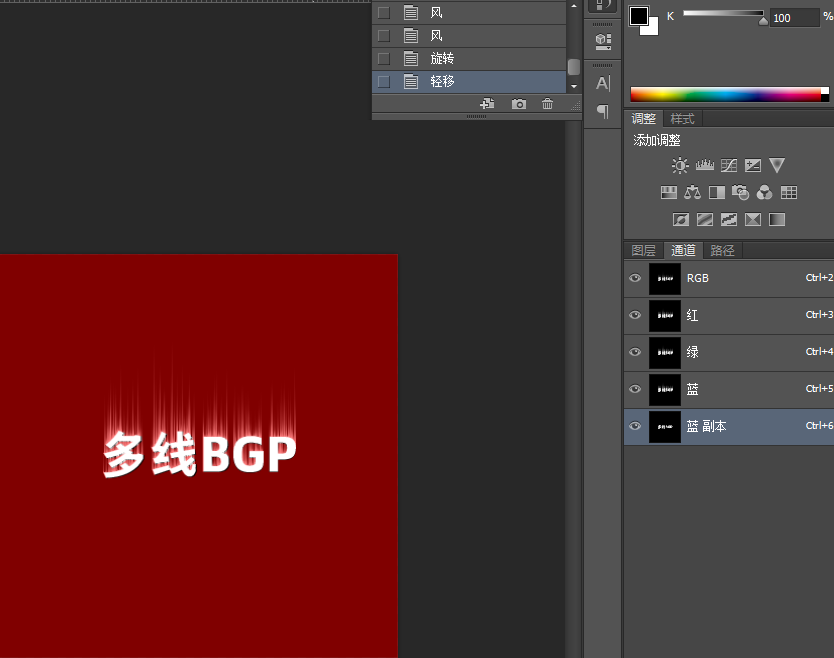Open the 3D panel from dock

point(603,41)
